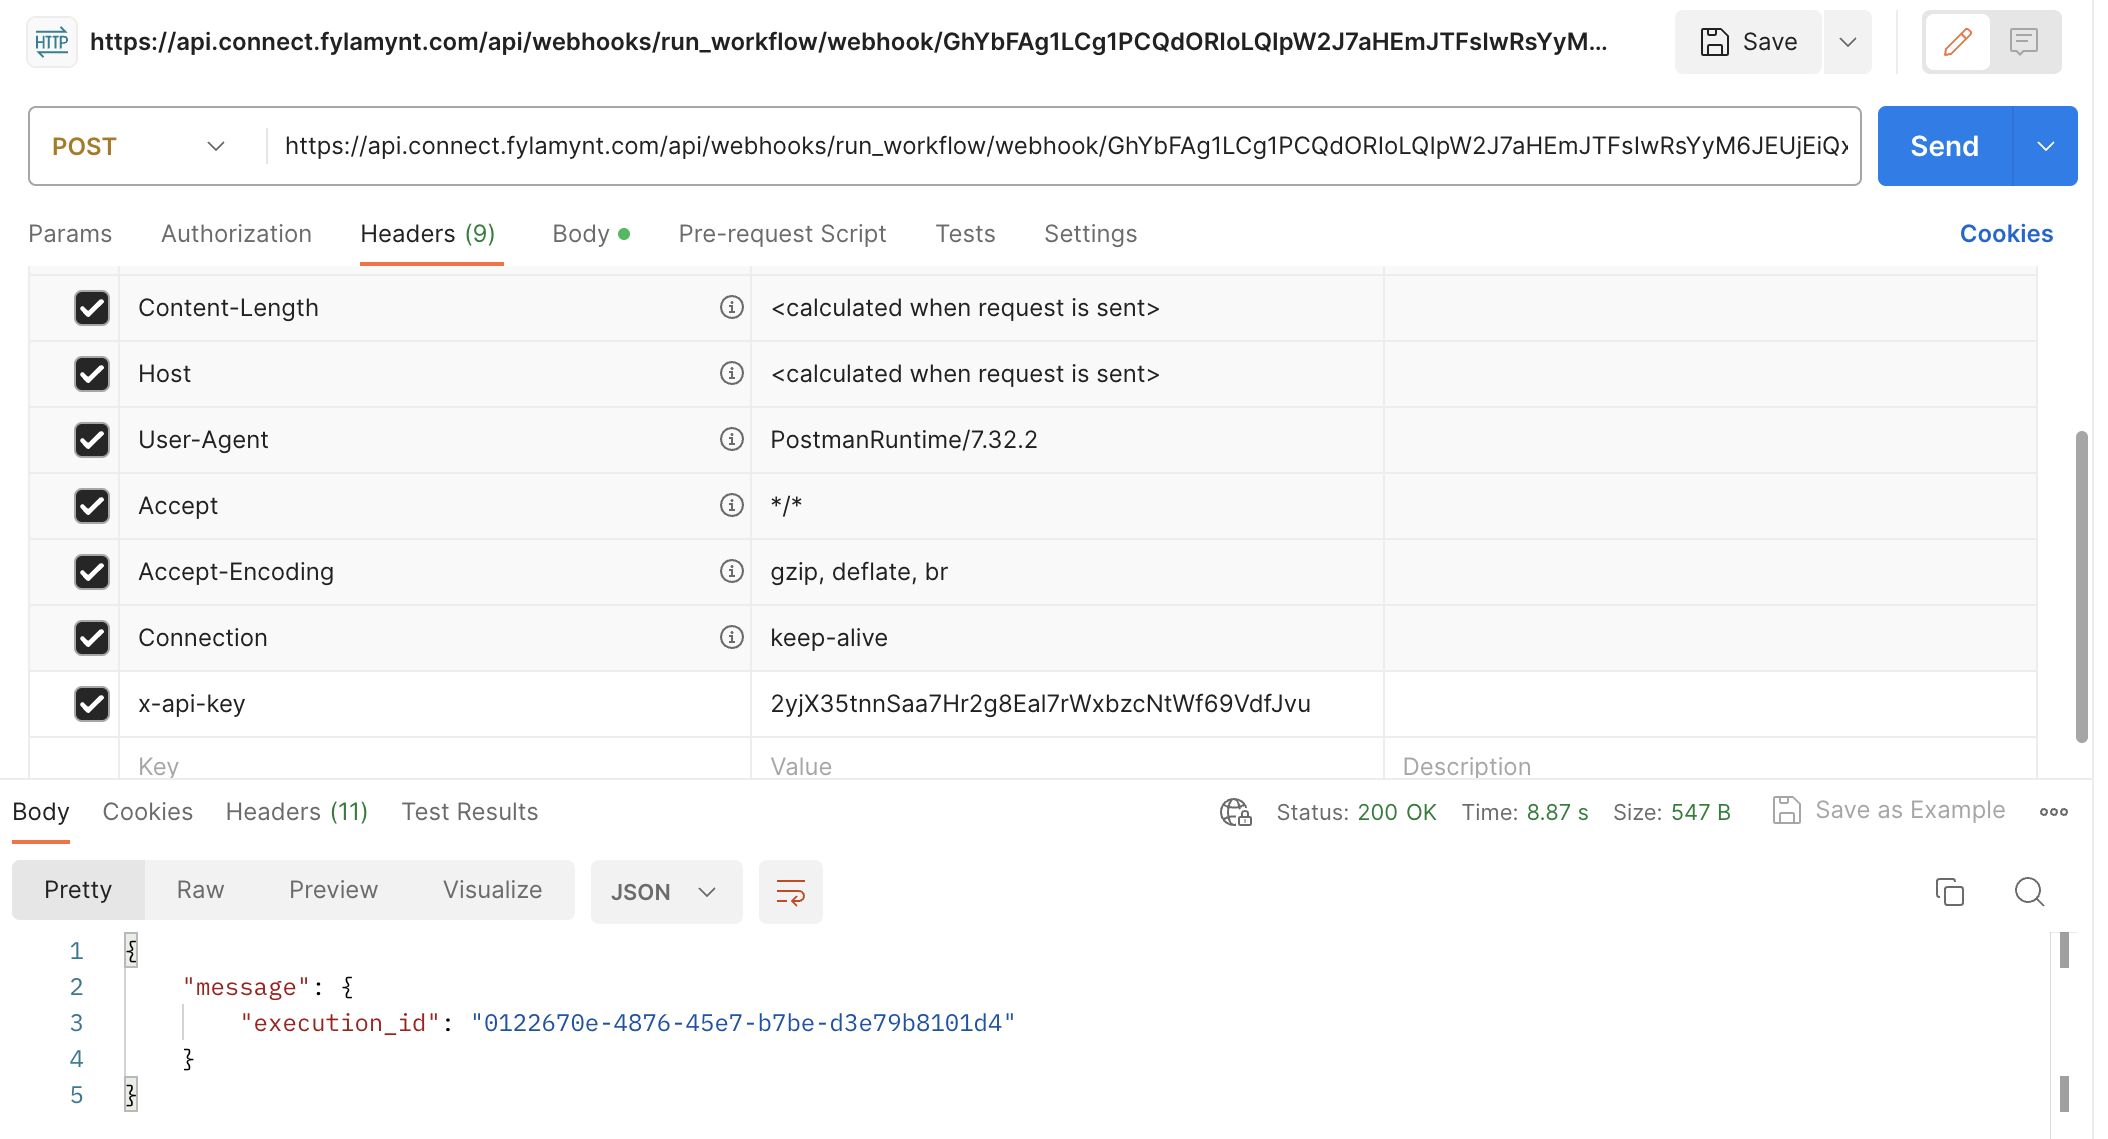
Task: Uncheck the x-api-key header checkbox
Action: pos(92,704)
